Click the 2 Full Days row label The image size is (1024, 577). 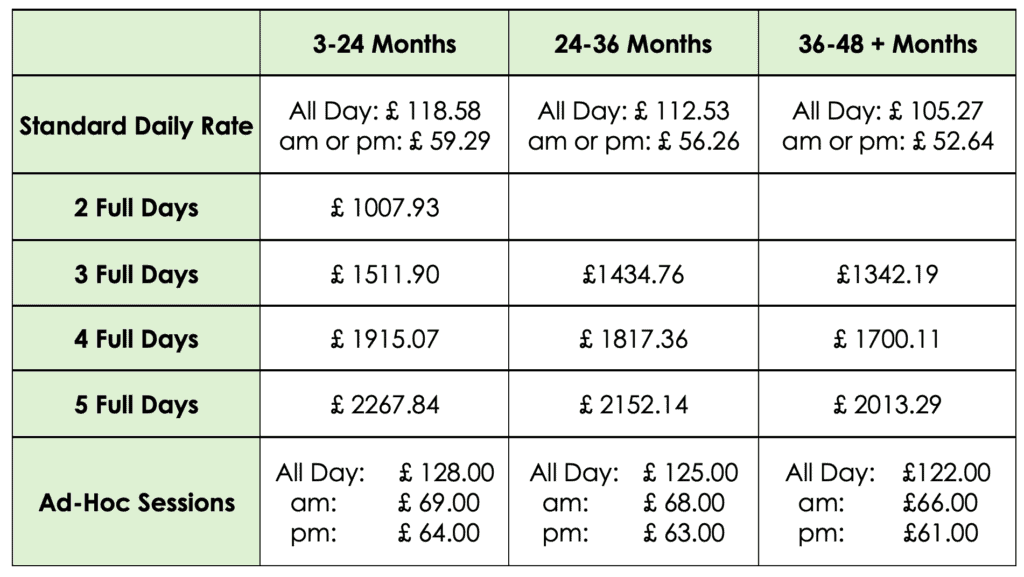136,207
